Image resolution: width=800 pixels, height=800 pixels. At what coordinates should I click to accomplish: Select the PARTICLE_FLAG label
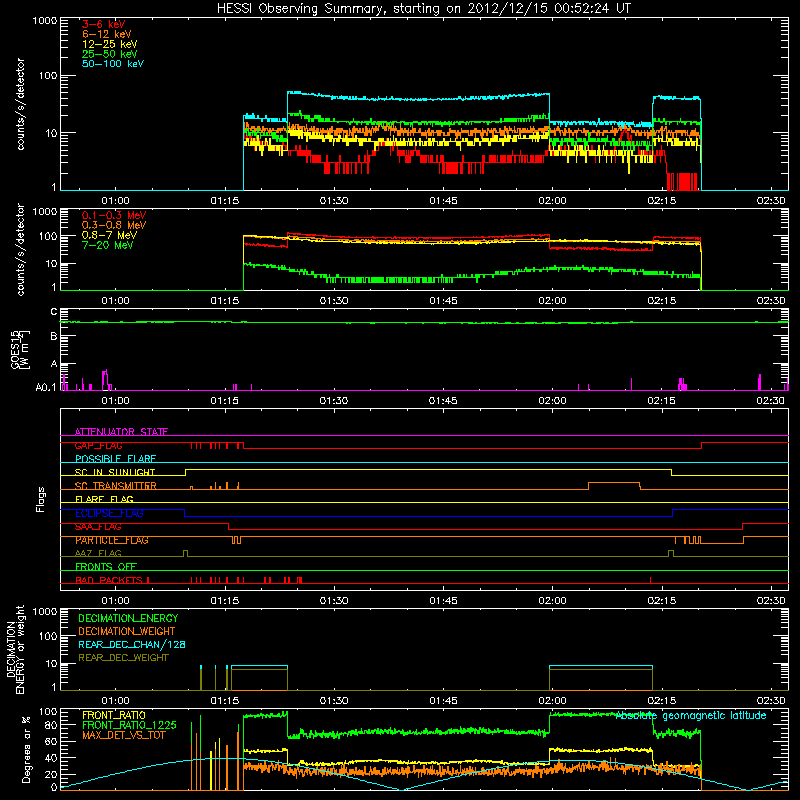pos(112,540)
